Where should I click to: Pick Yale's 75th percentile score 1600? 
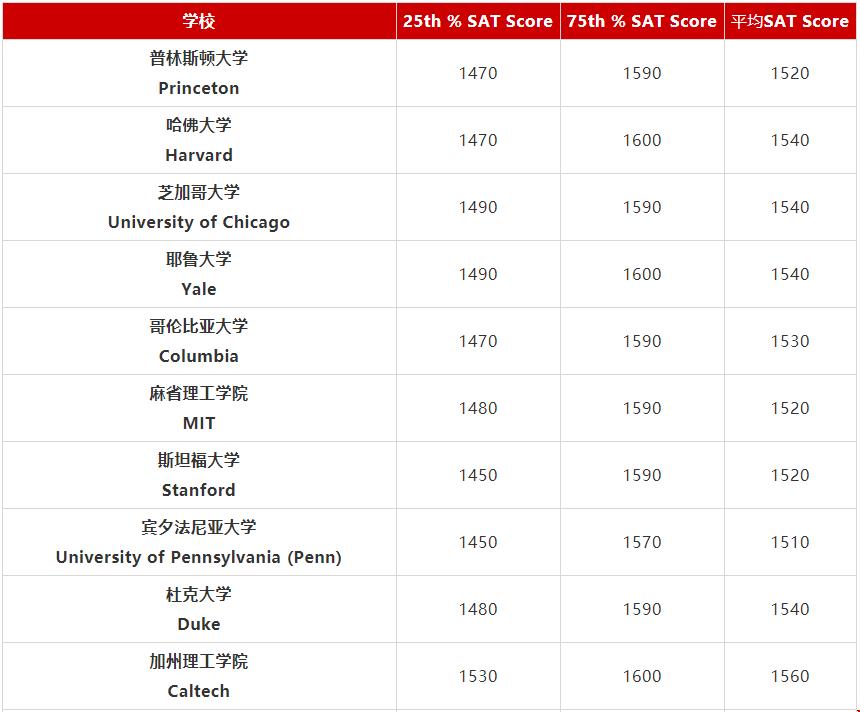[642, 274]
